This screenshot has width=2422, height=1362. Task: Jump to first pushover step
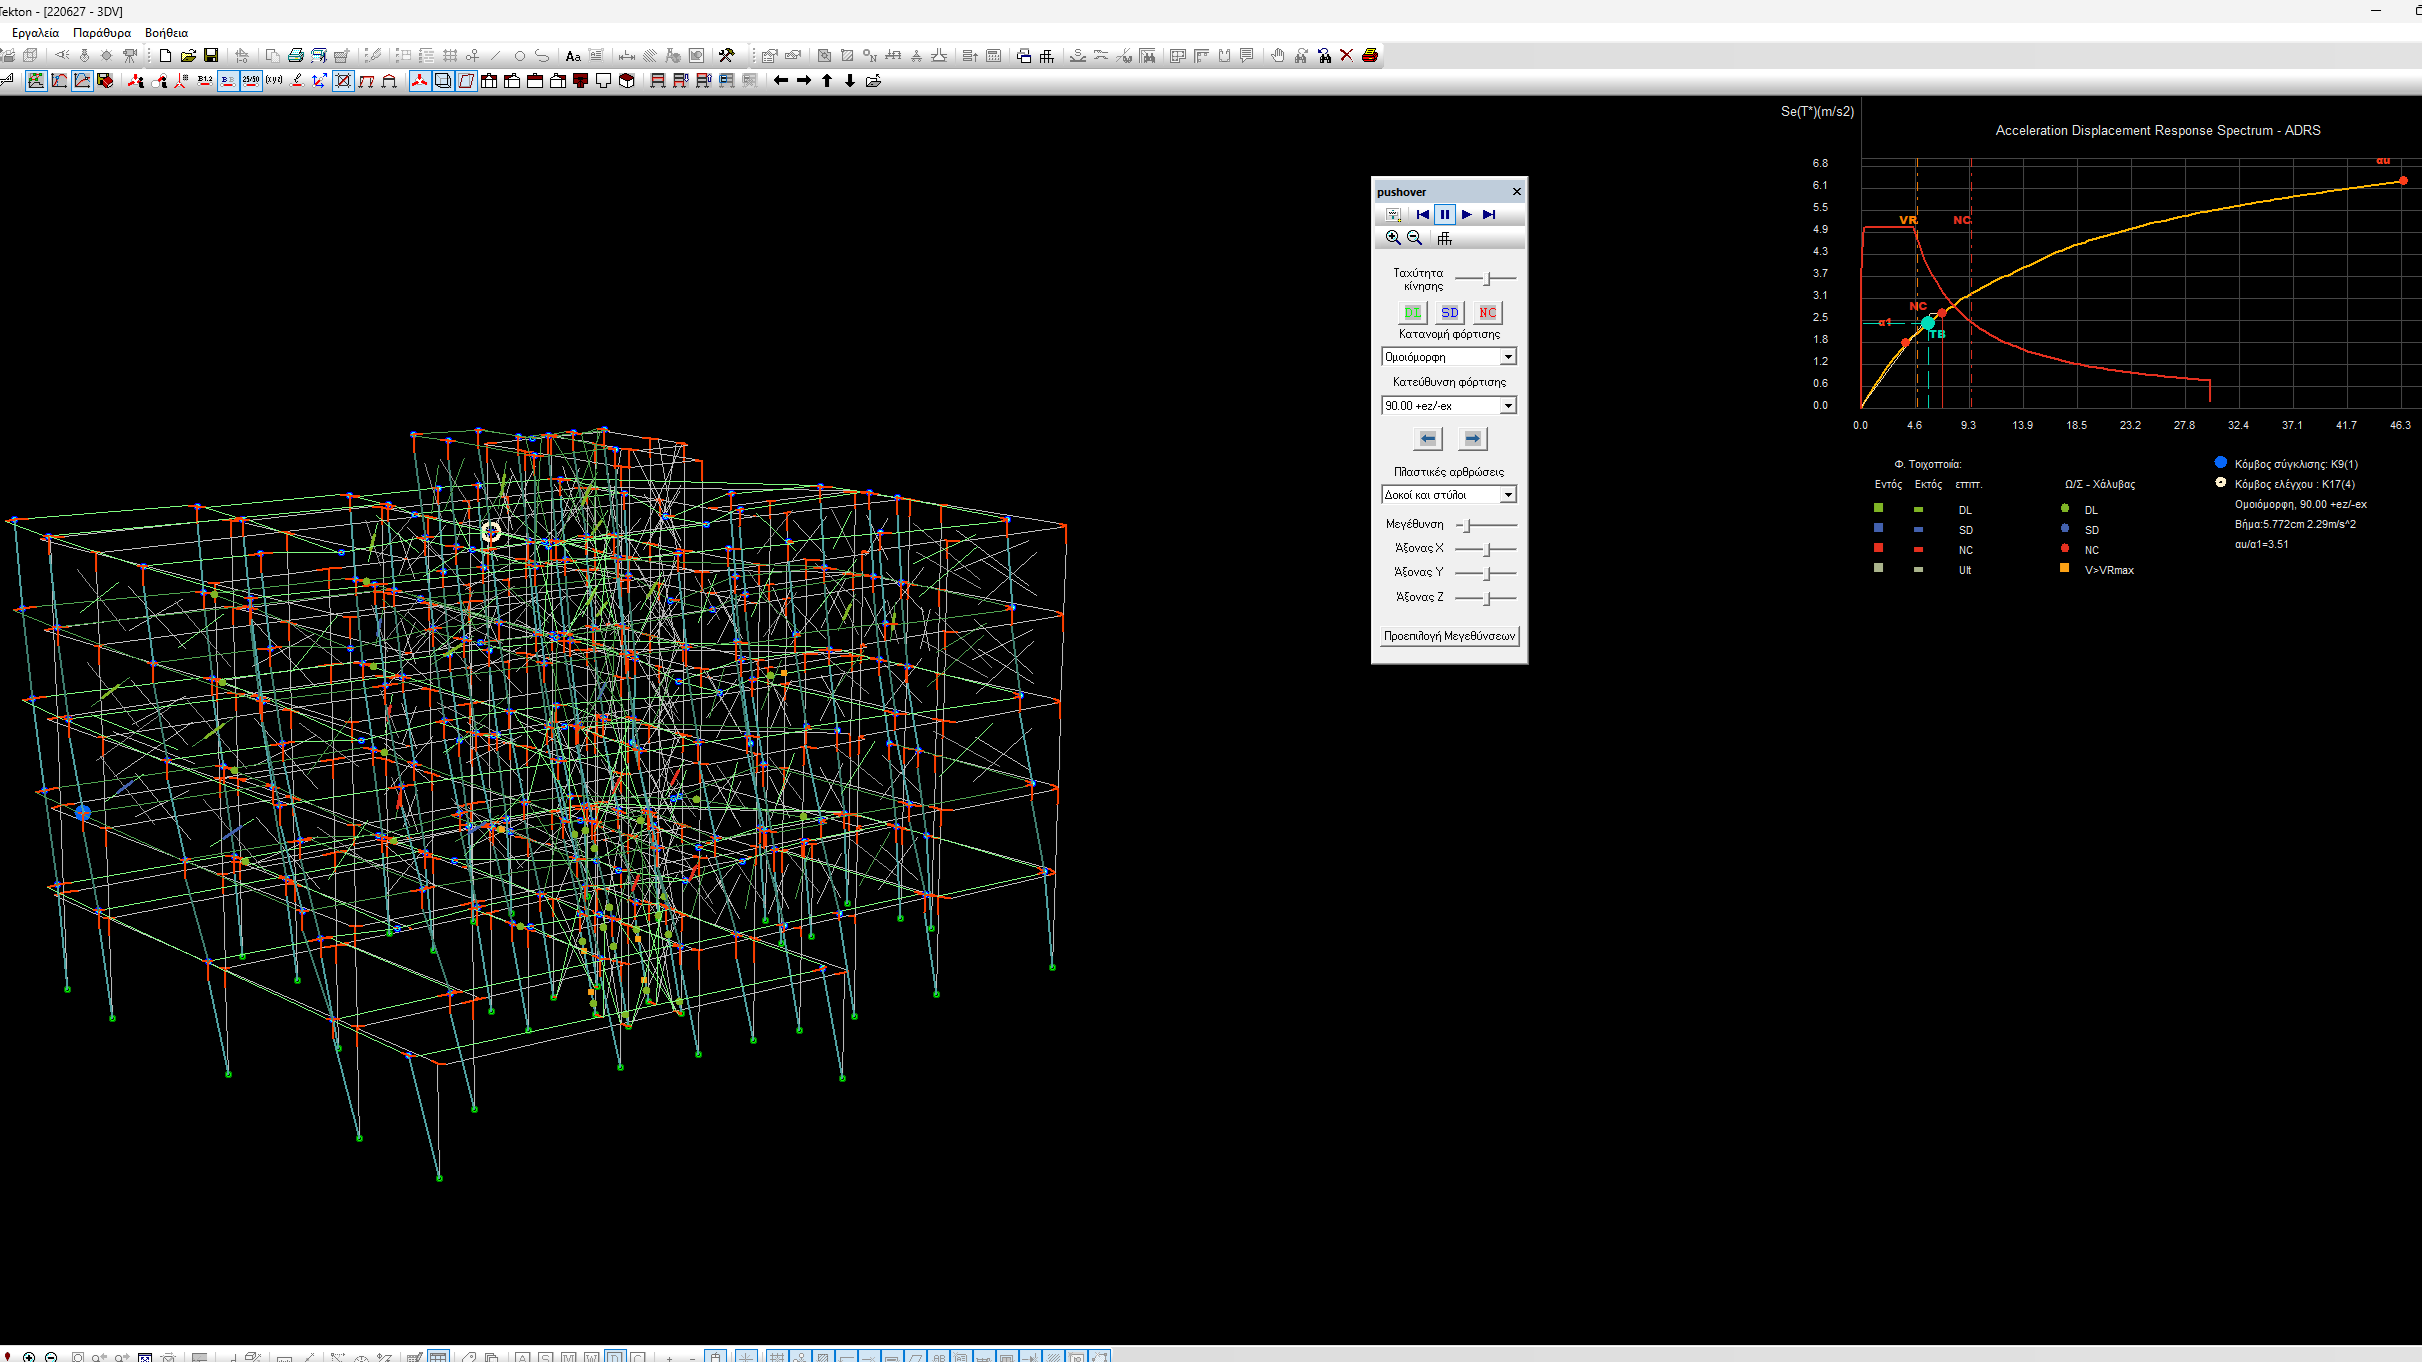click(x=1422, y=215)
